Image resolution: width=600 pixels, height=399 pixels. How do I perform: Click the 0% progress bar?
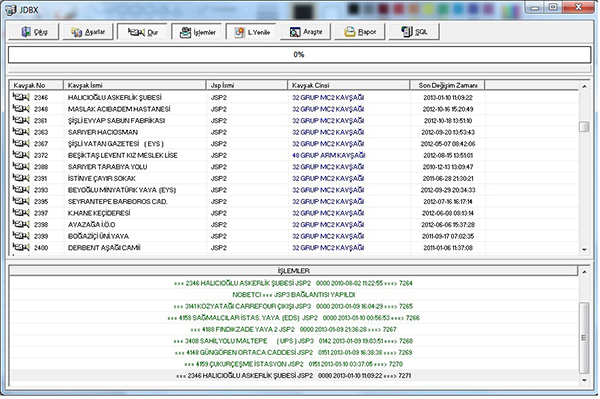(299, 55)
